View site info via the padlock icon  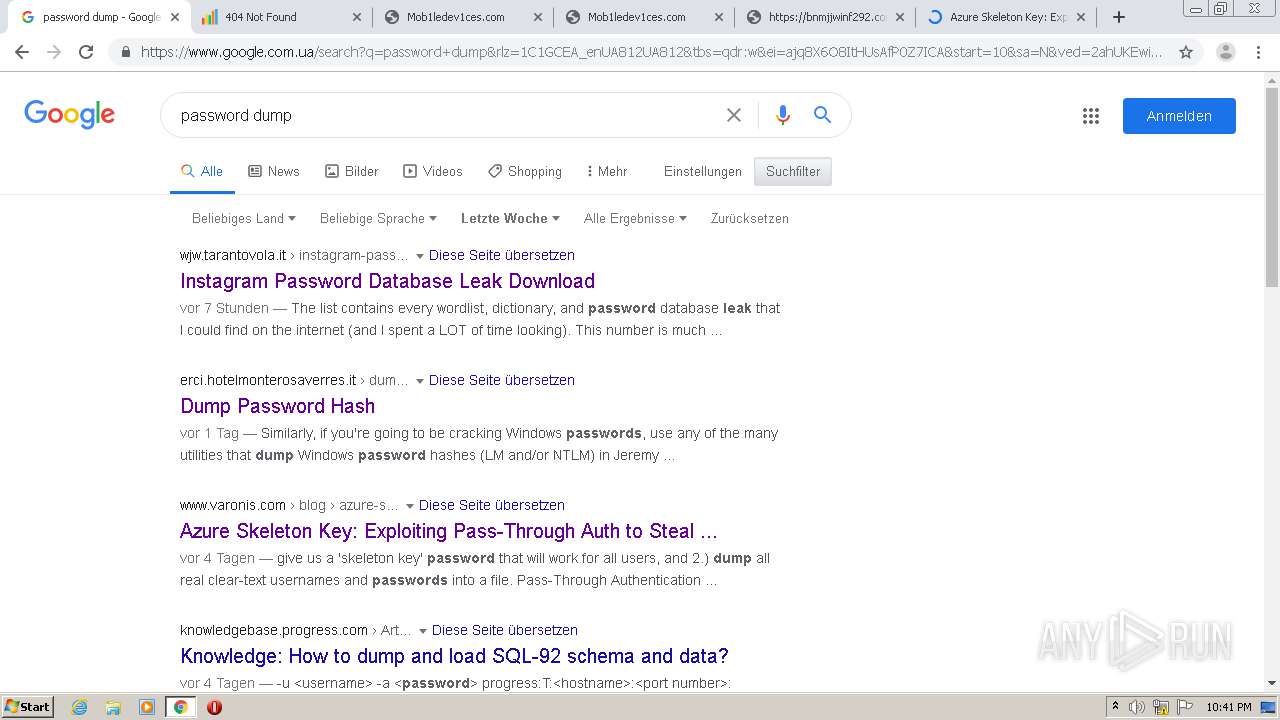[x=125, y=52]
